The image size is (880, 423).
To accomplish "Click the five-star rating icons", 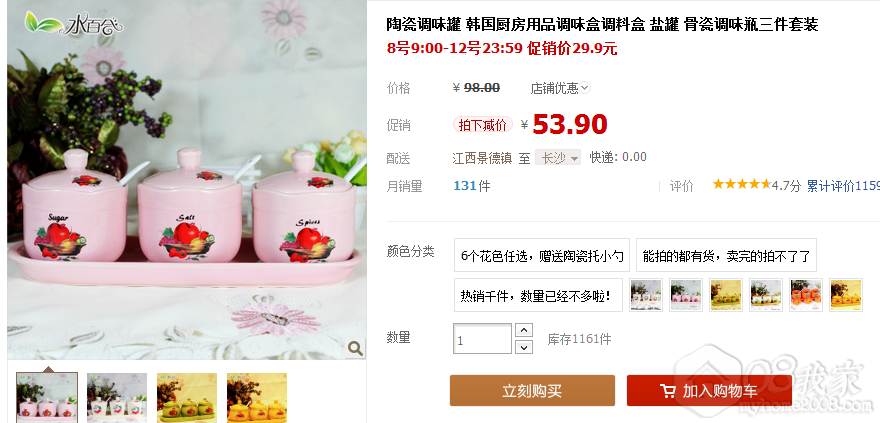I will (741, 185).
